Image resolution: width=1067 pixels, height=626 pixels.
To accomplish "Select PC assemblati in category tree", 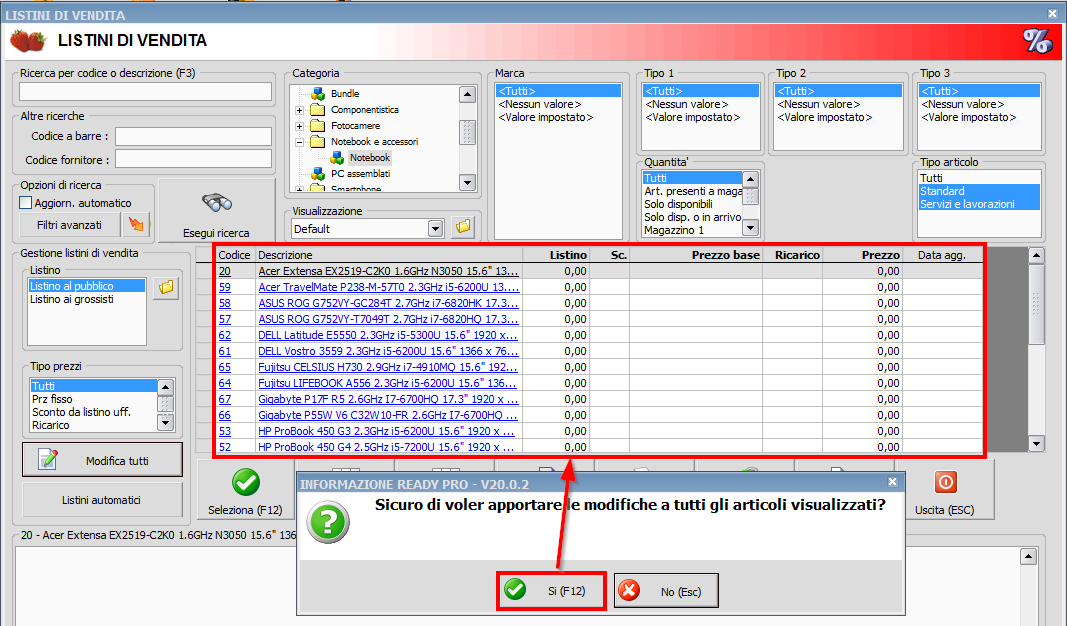I will 361,174.
